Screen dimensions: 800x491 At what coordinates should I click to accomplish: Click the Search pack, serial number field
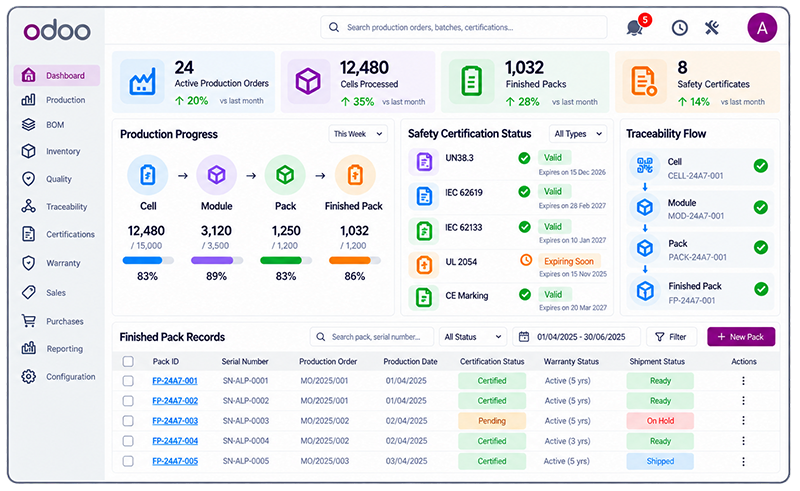[371, 337]
